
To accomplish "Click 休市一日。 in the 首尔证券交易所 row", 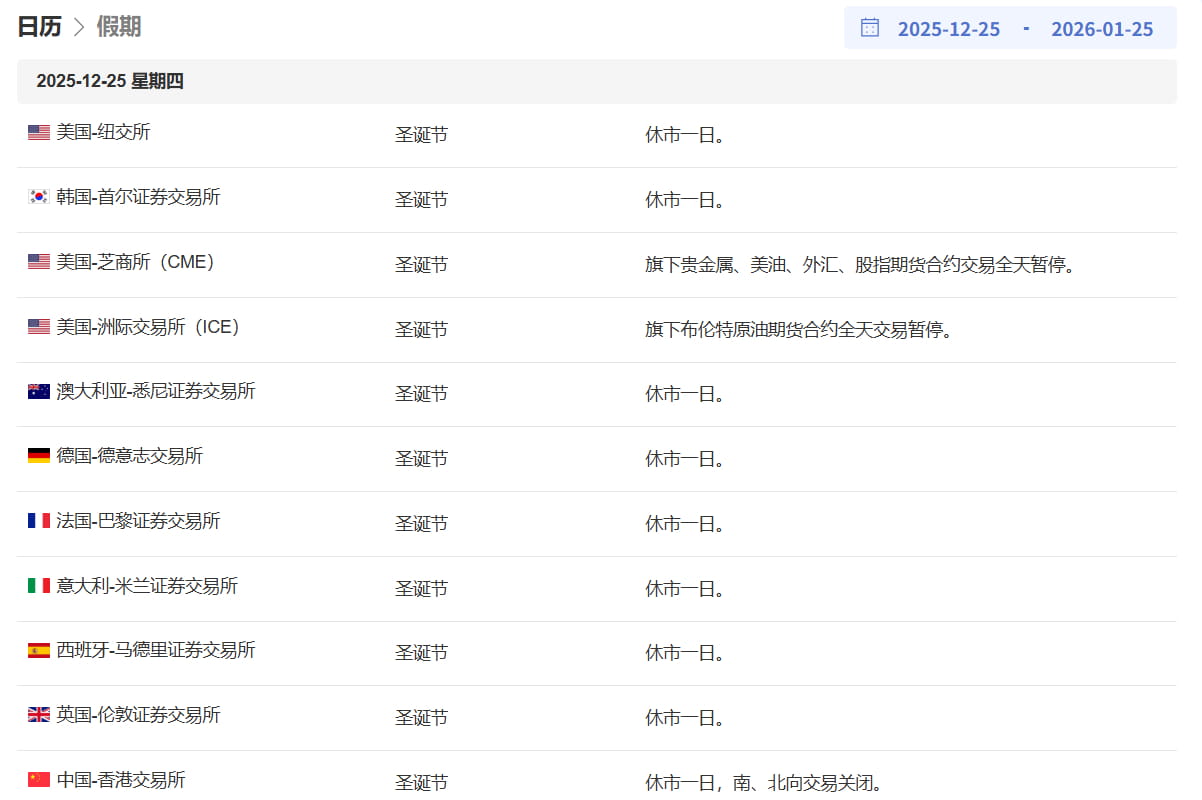I will click(x=685, y=200).
